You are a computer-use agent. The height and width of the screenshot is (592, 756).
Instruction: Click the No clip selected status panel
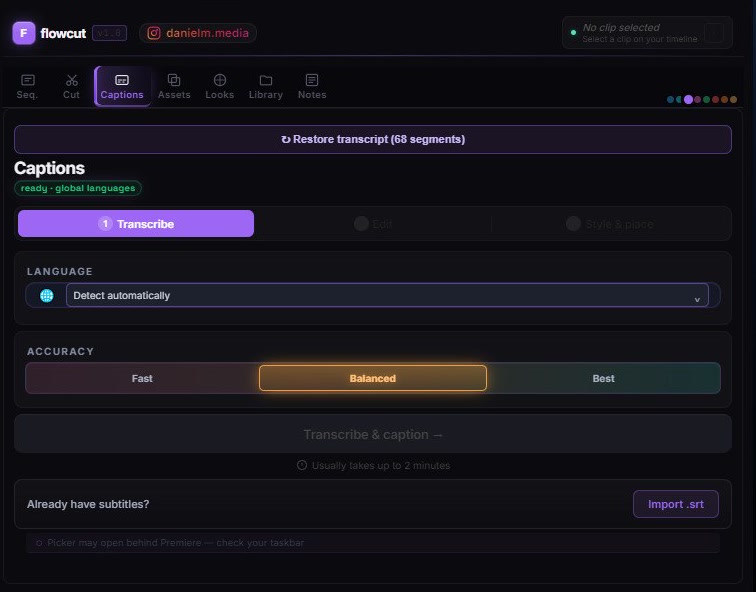coord(647,33)
